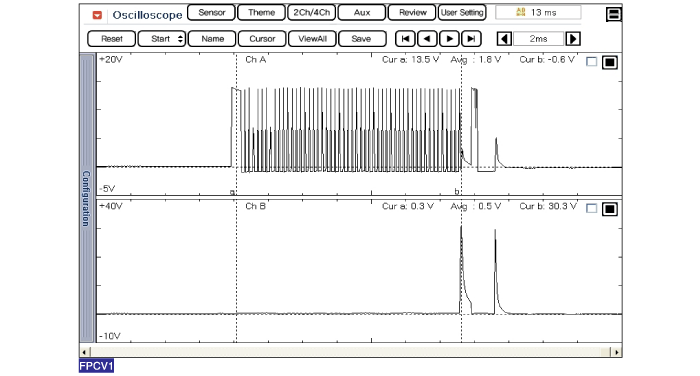The image size is (700, 376).
Task: Click the window layout icon at the top right
Action: [614, 14]
